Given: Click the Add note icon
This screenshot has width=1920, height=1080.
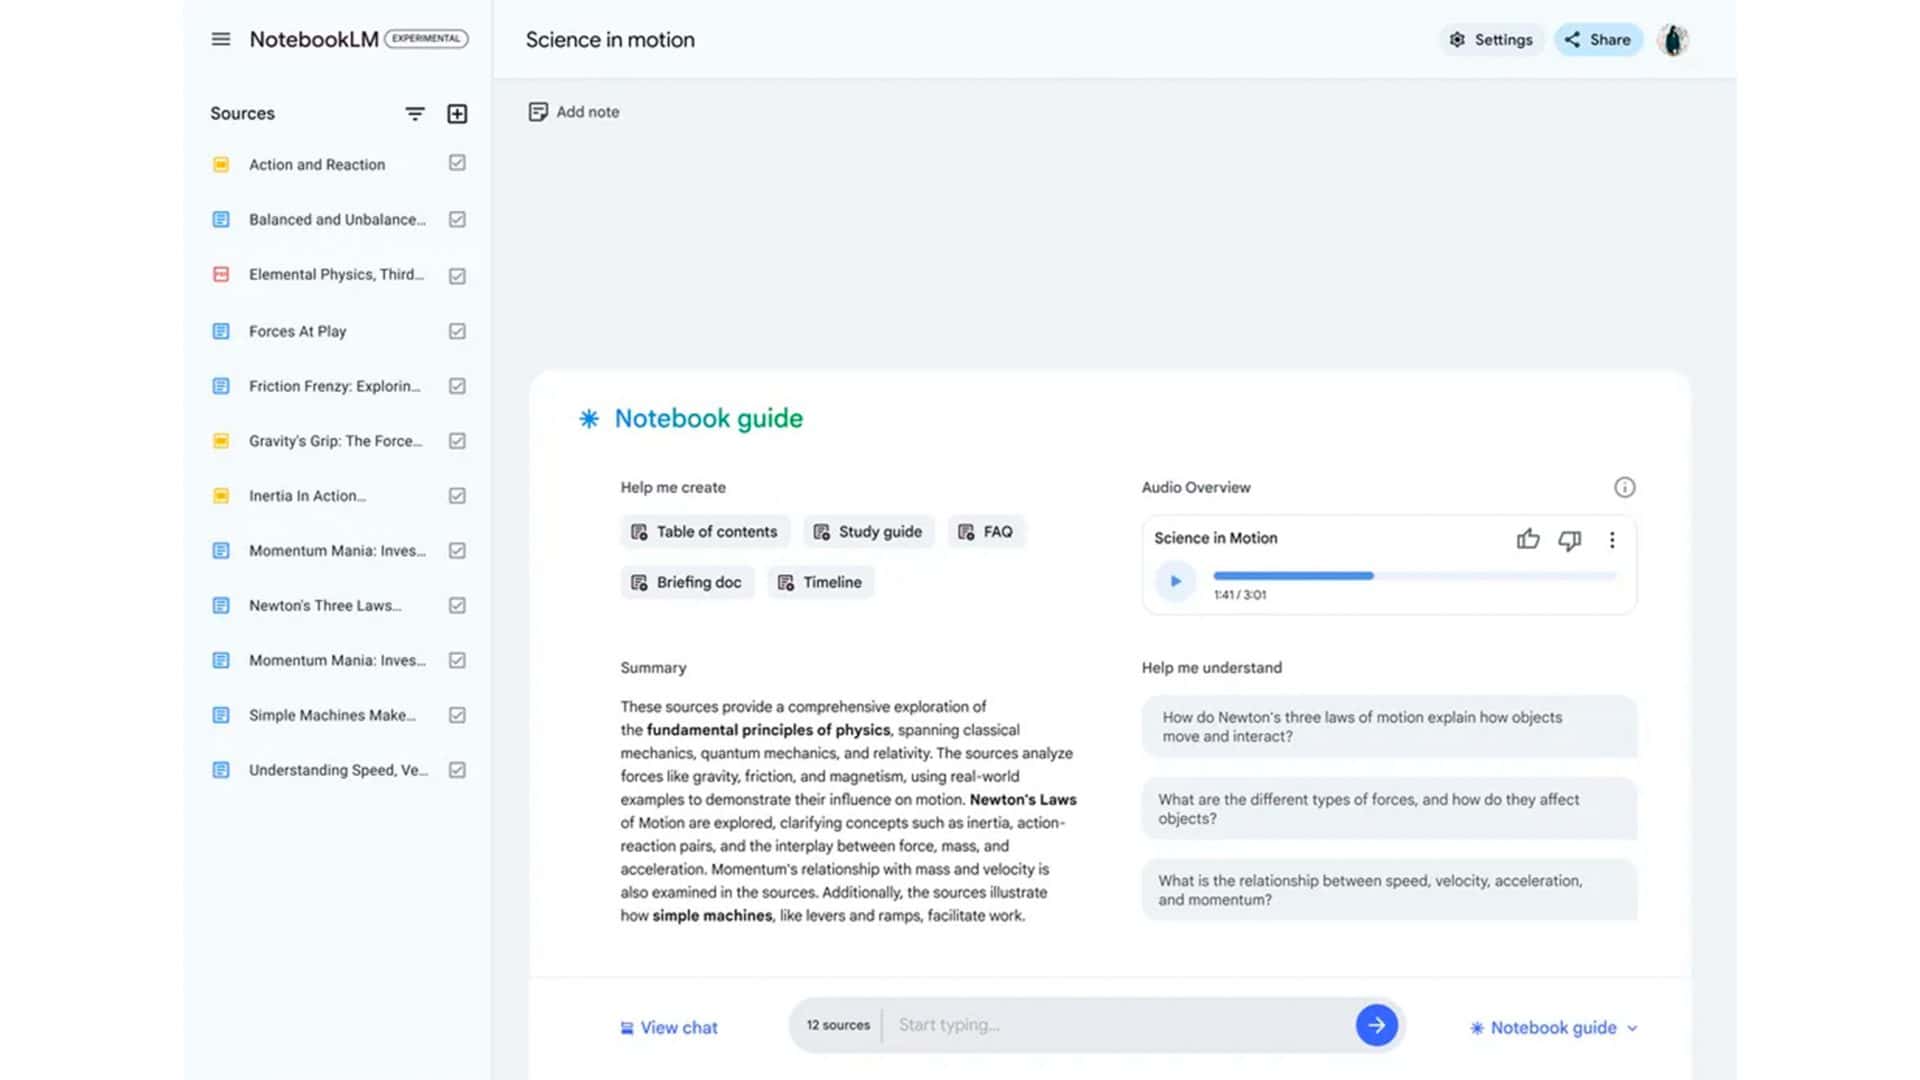Looking at the screenshot, I should (538, 111).
